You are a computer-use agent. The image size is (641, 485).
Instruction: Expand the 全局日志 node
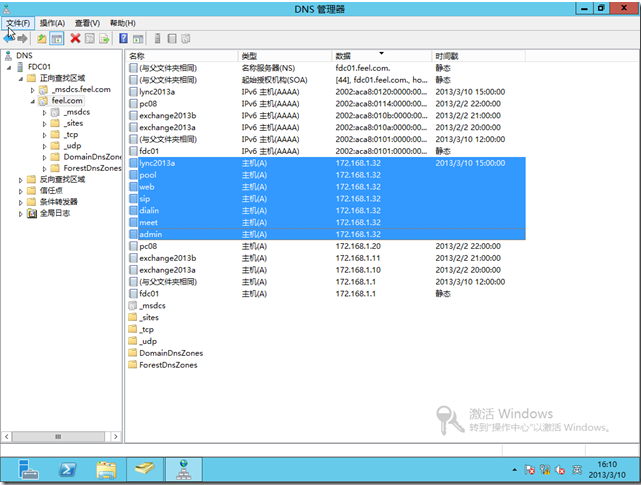[x=20, y=213]
